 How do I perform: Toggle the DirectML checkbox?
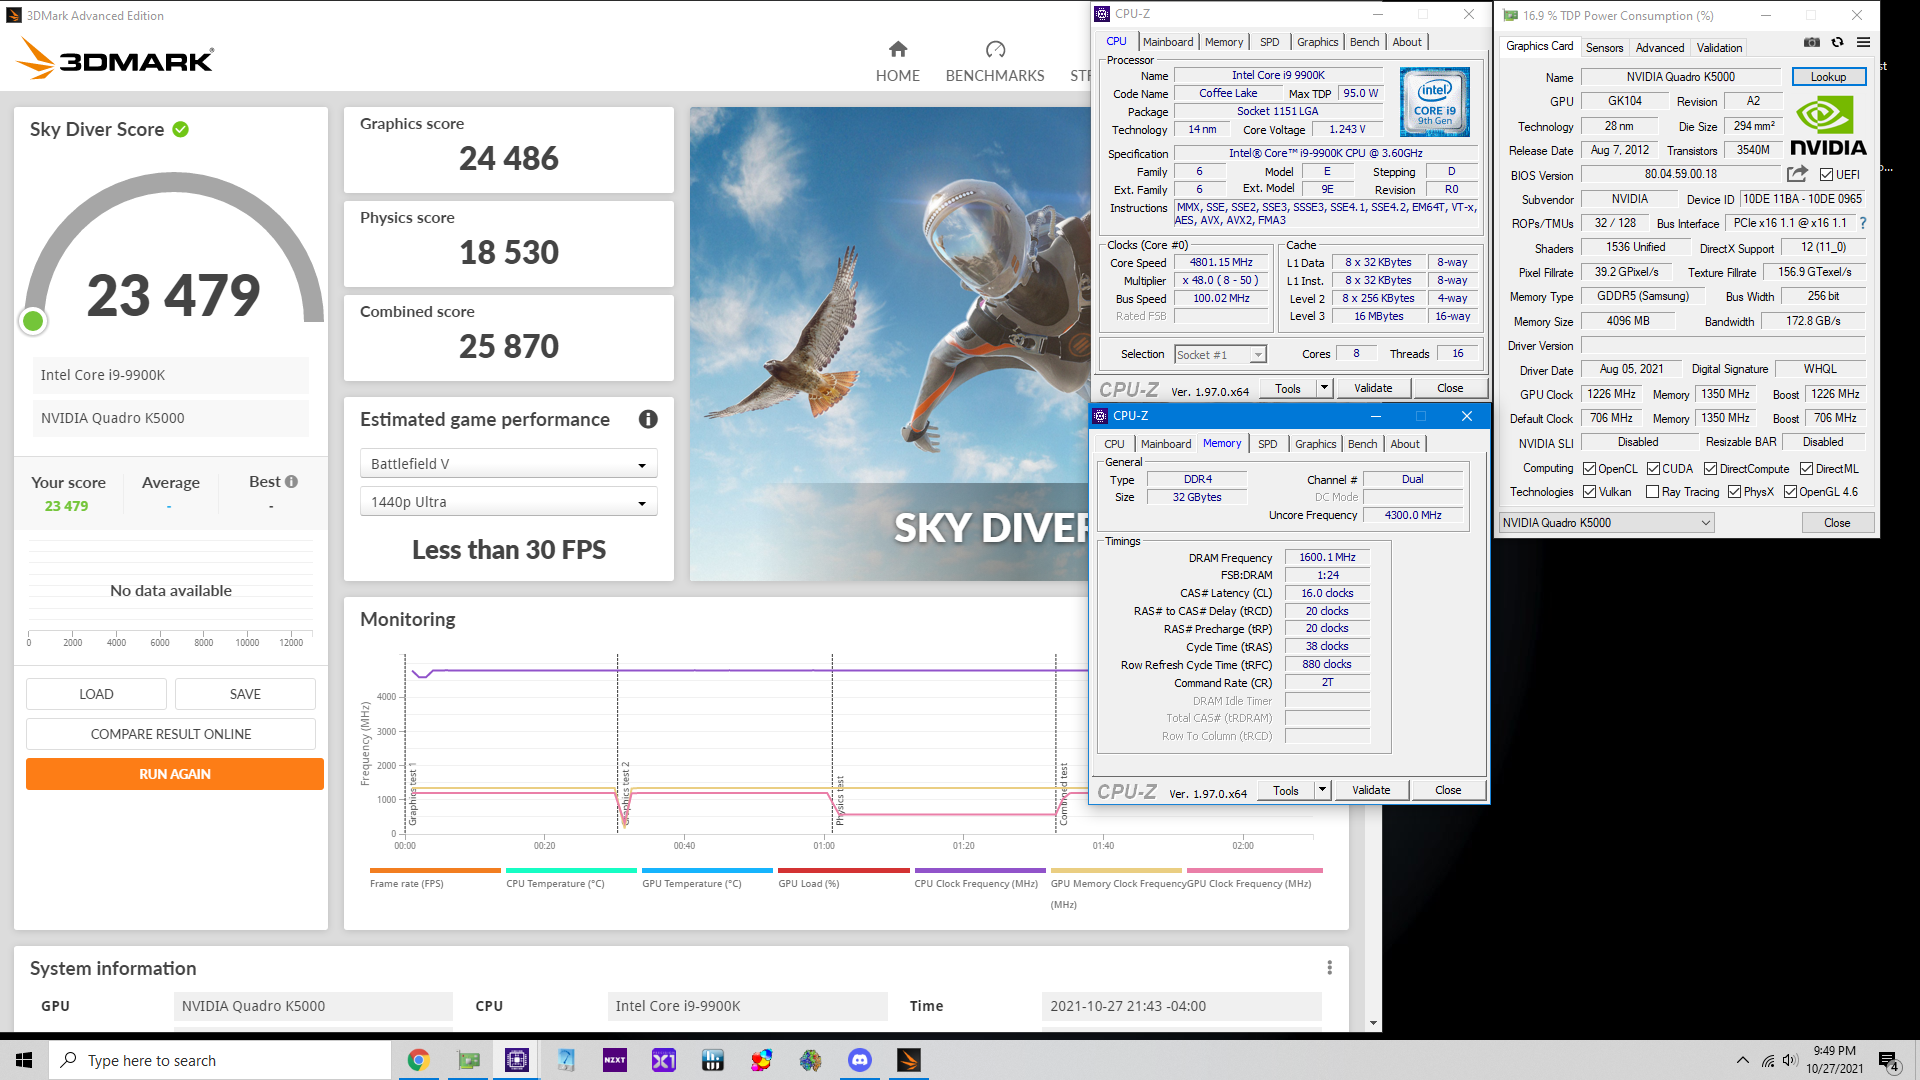pyautogui.click(x=1806, y=468)
